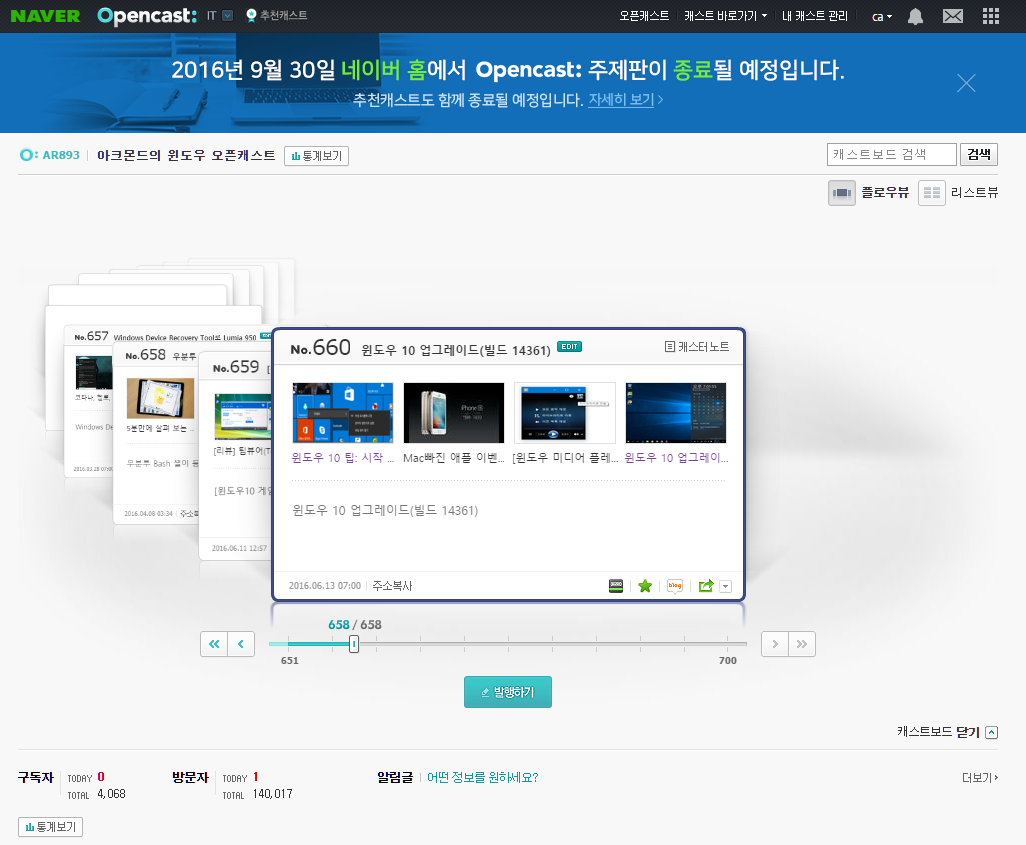Image resolution: width=1026 pixels, height=845 pixels.
Task: Close the Opencast shutdown banner
Action: 966,83
